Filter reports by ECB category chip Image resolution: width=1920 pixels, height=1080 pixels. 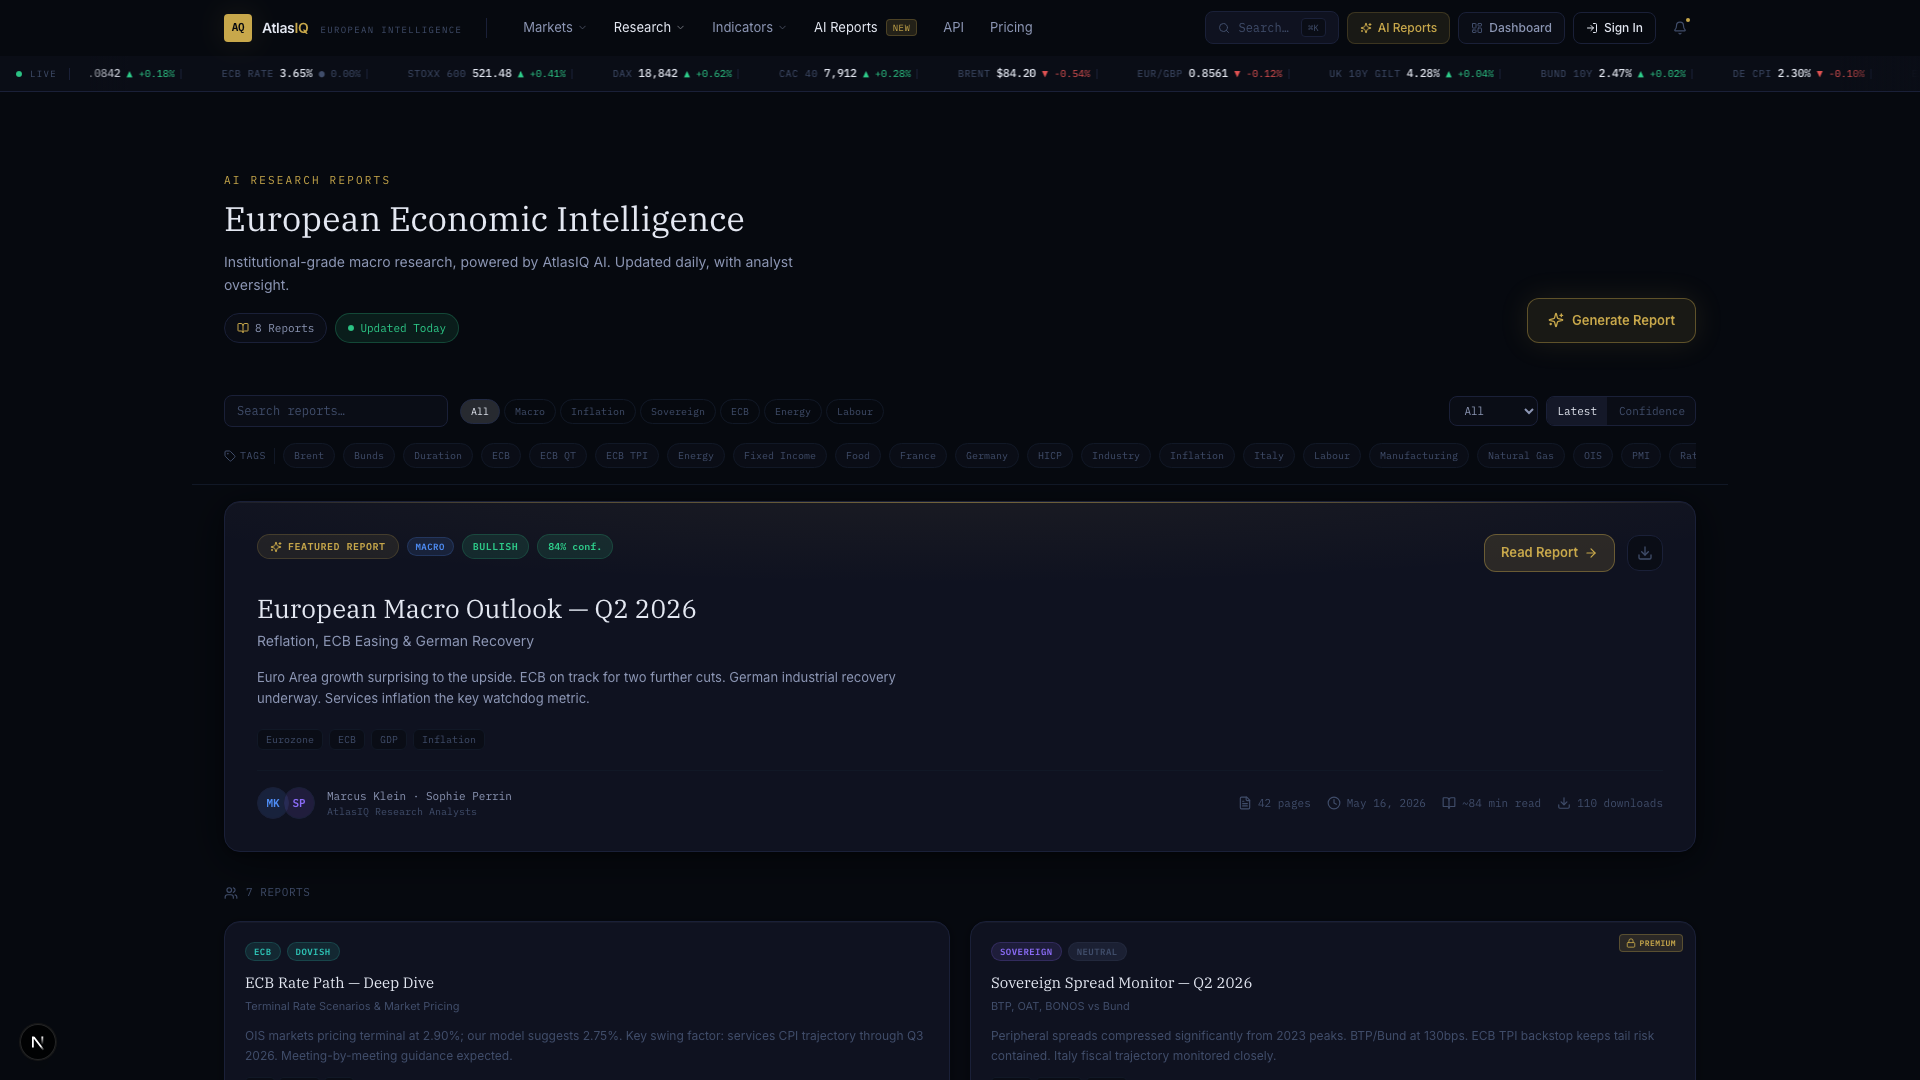740,412
